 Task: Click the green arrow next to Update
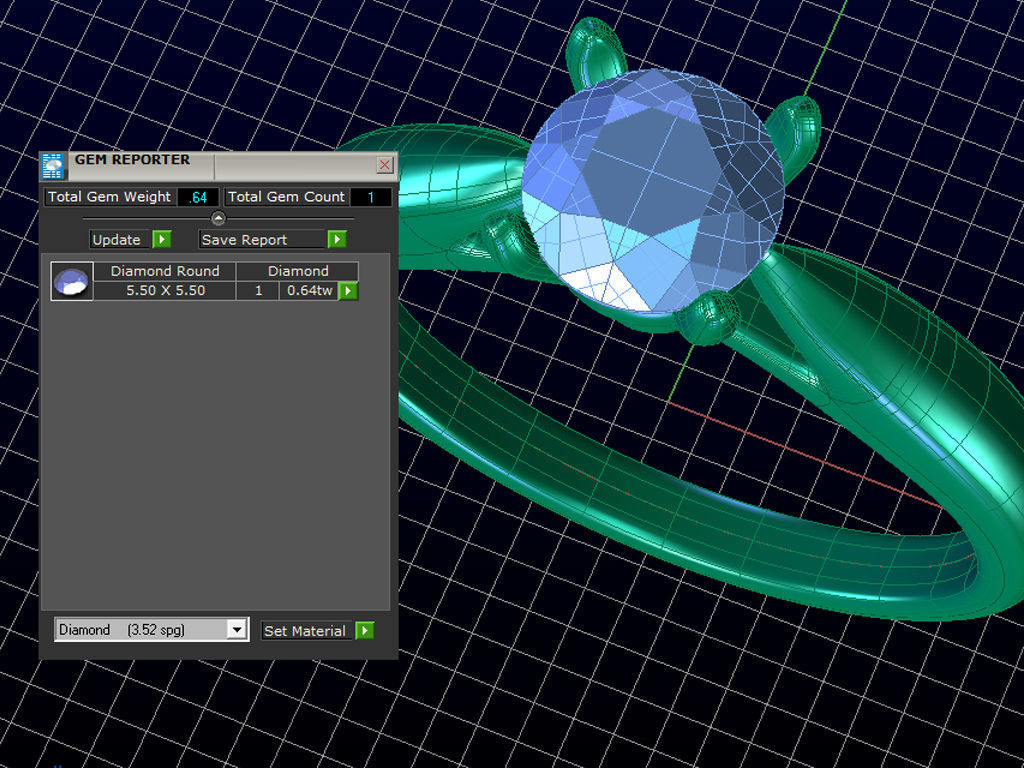(161, 239)
